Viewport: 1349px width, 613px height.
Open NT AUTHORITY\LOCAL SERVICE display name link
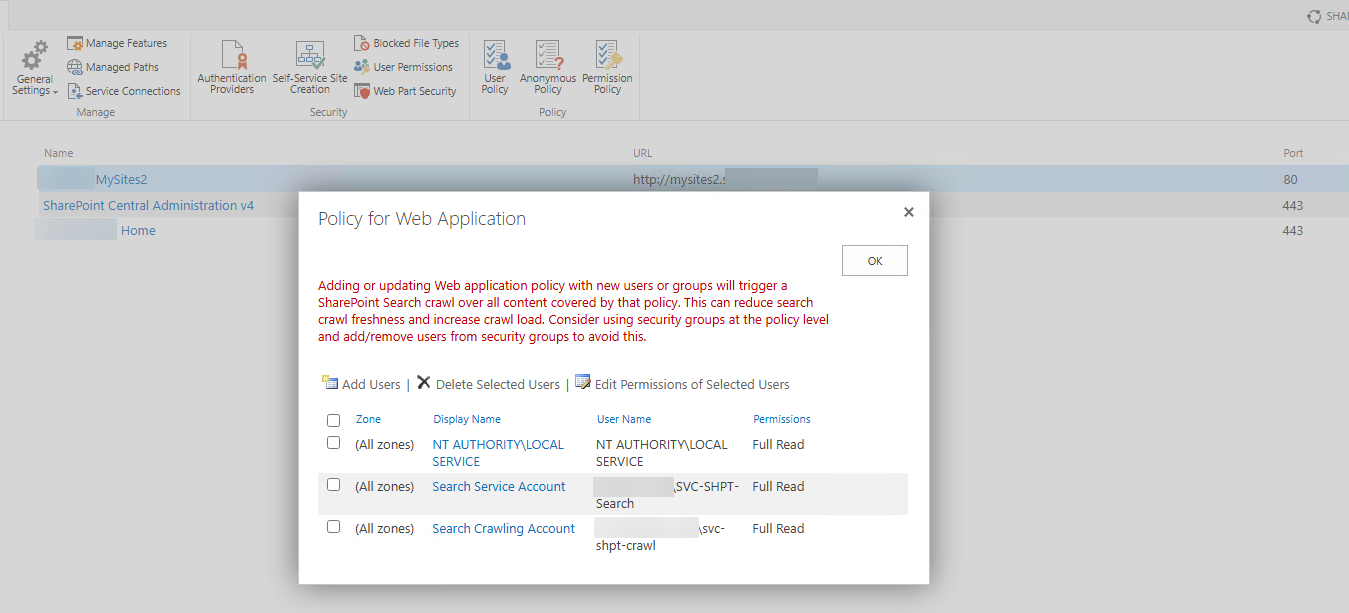pos(498,453)
